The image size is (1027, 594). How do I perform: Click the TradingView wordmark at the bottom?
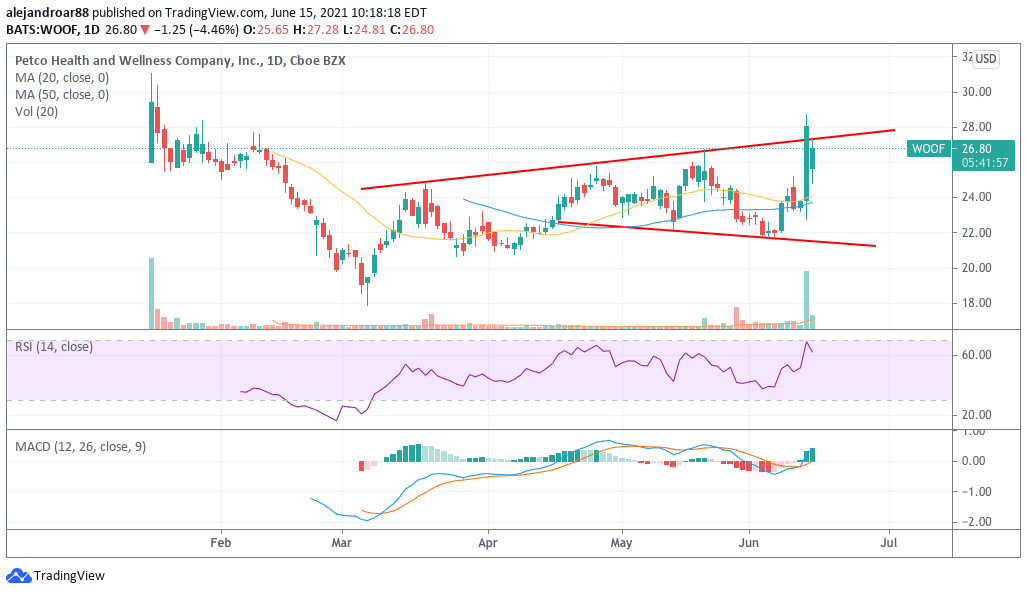click(69, 576)
